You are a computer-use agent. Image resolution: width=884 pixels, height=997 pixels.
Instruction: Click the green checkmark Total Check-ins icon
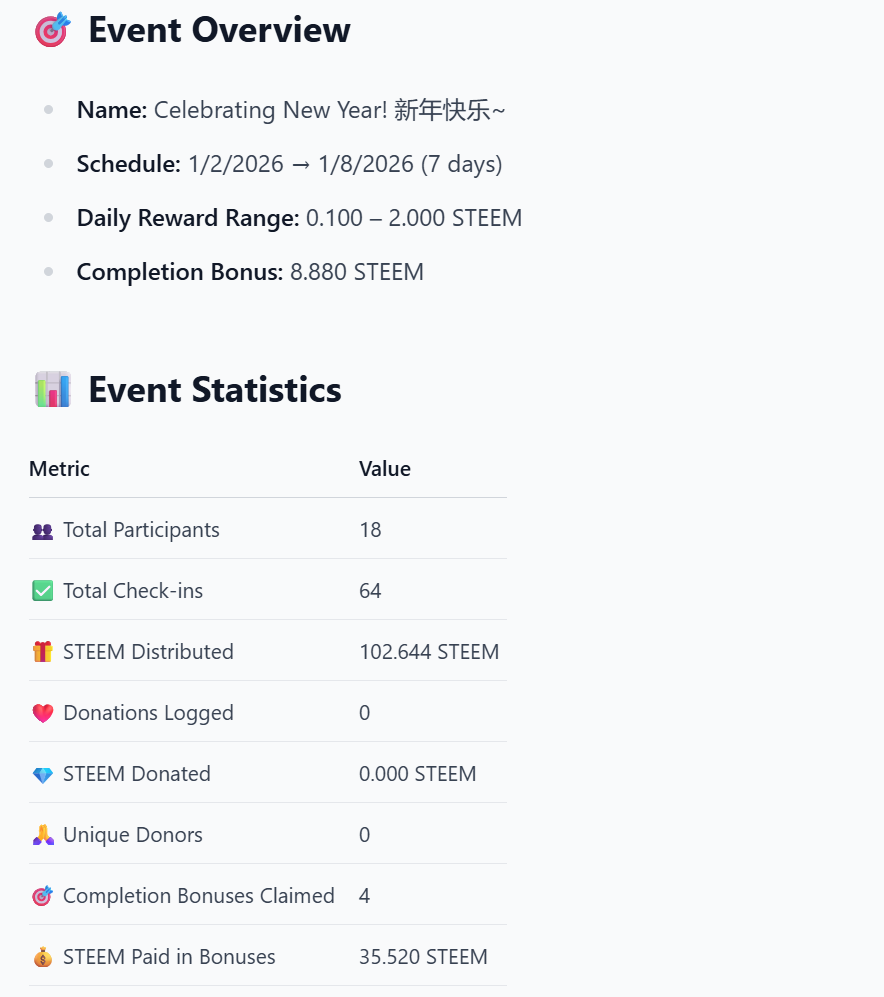(43, 591)
